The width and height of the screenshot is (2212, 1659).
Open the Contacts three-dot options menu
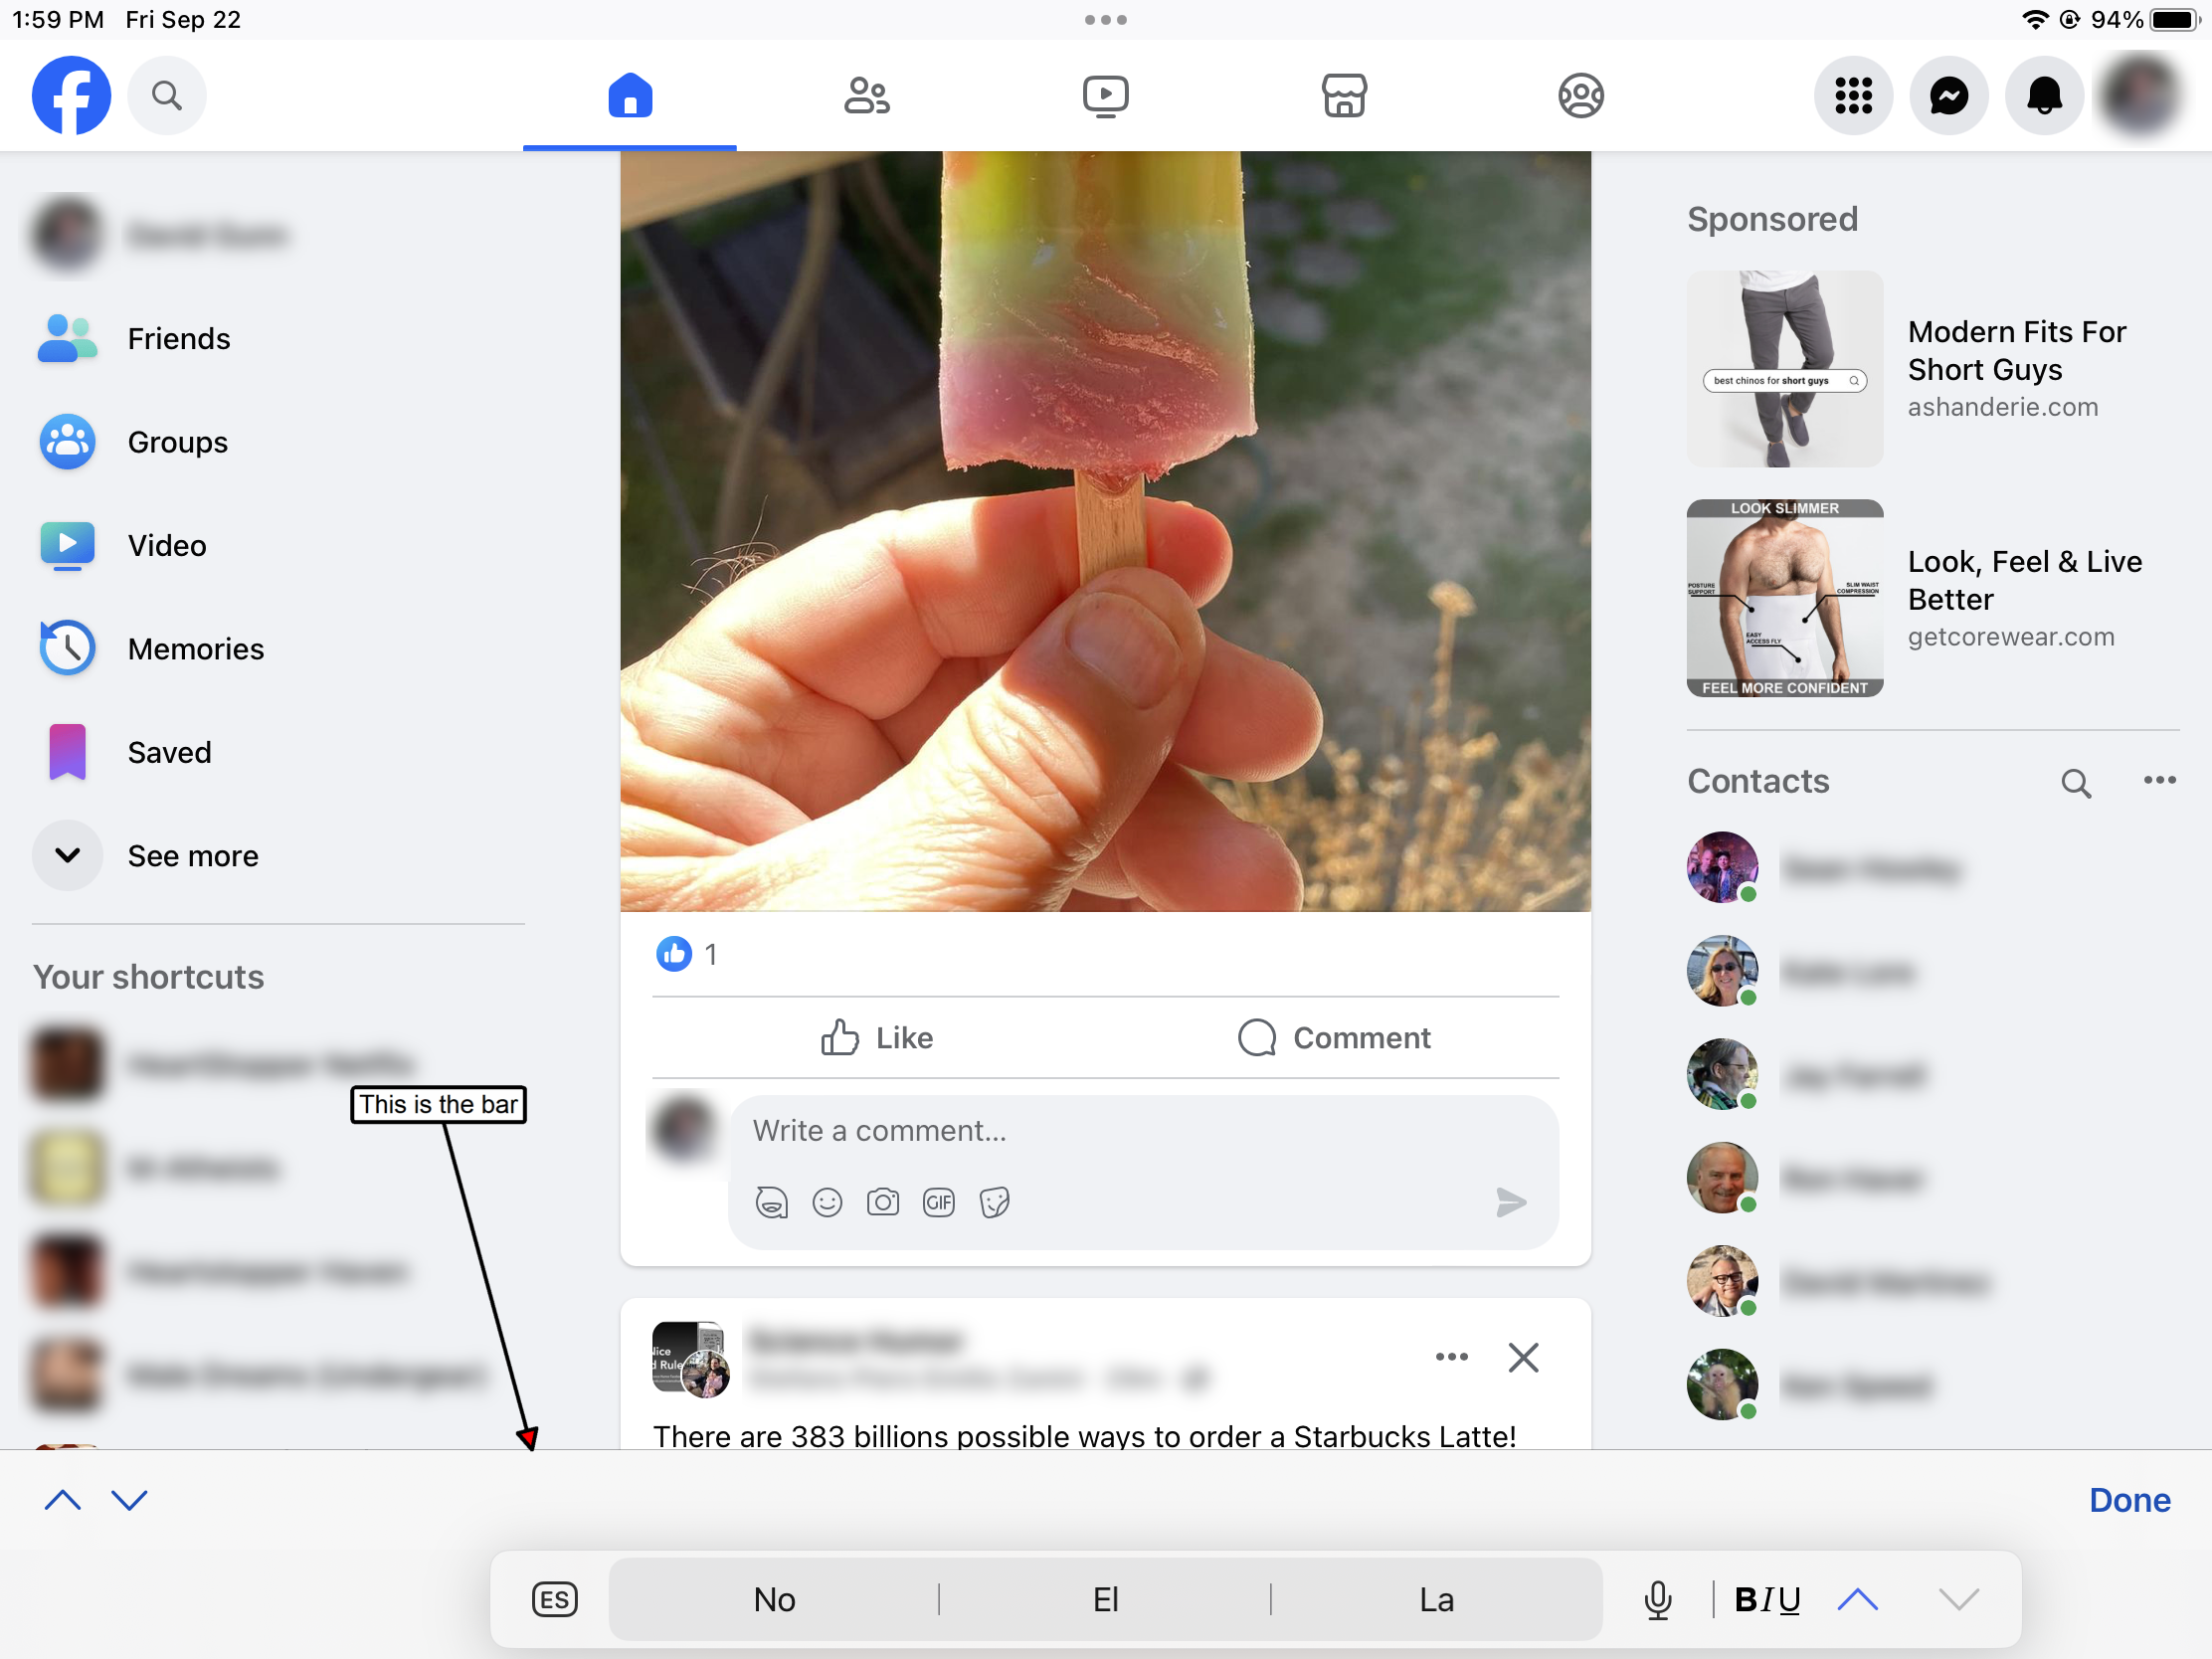click(x=2159, y=781)
